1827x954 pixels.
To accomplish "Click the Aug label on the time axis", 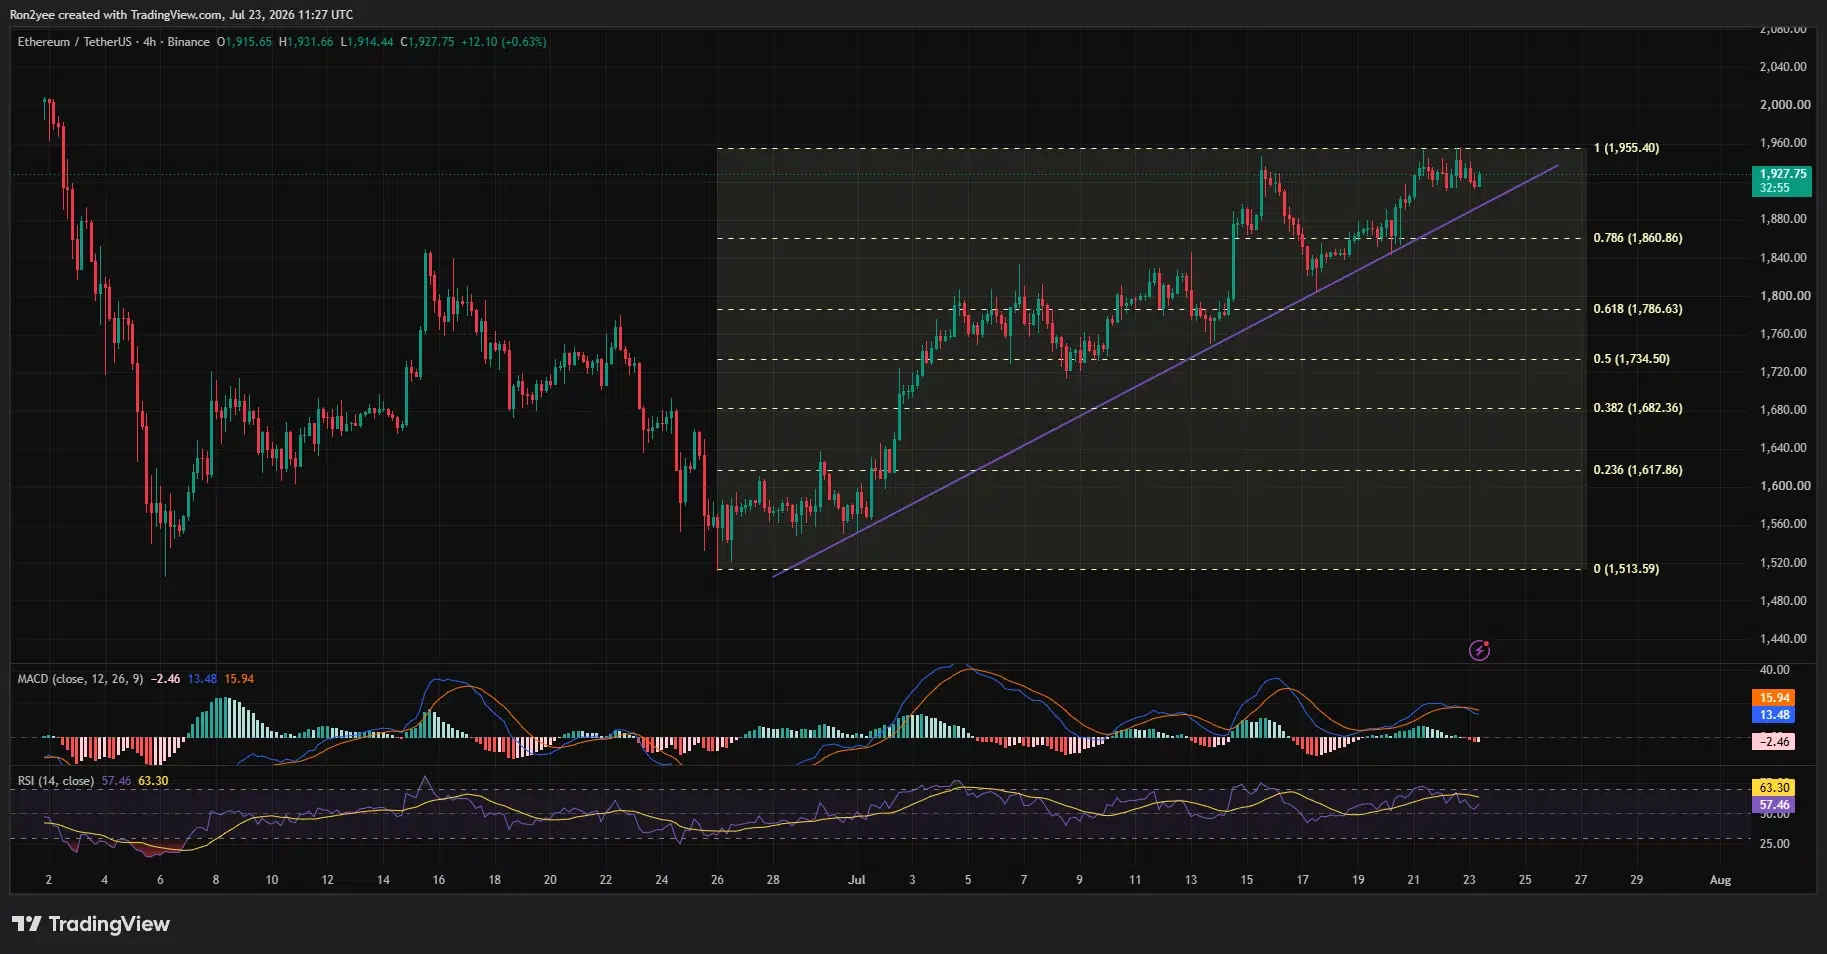I will click(1720, 880).
